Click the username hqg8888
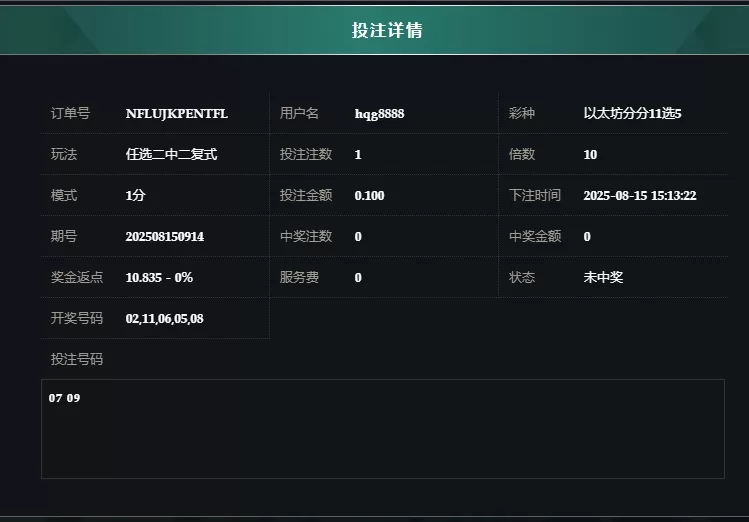The image size is (749, 522). [x=379, y=114]
